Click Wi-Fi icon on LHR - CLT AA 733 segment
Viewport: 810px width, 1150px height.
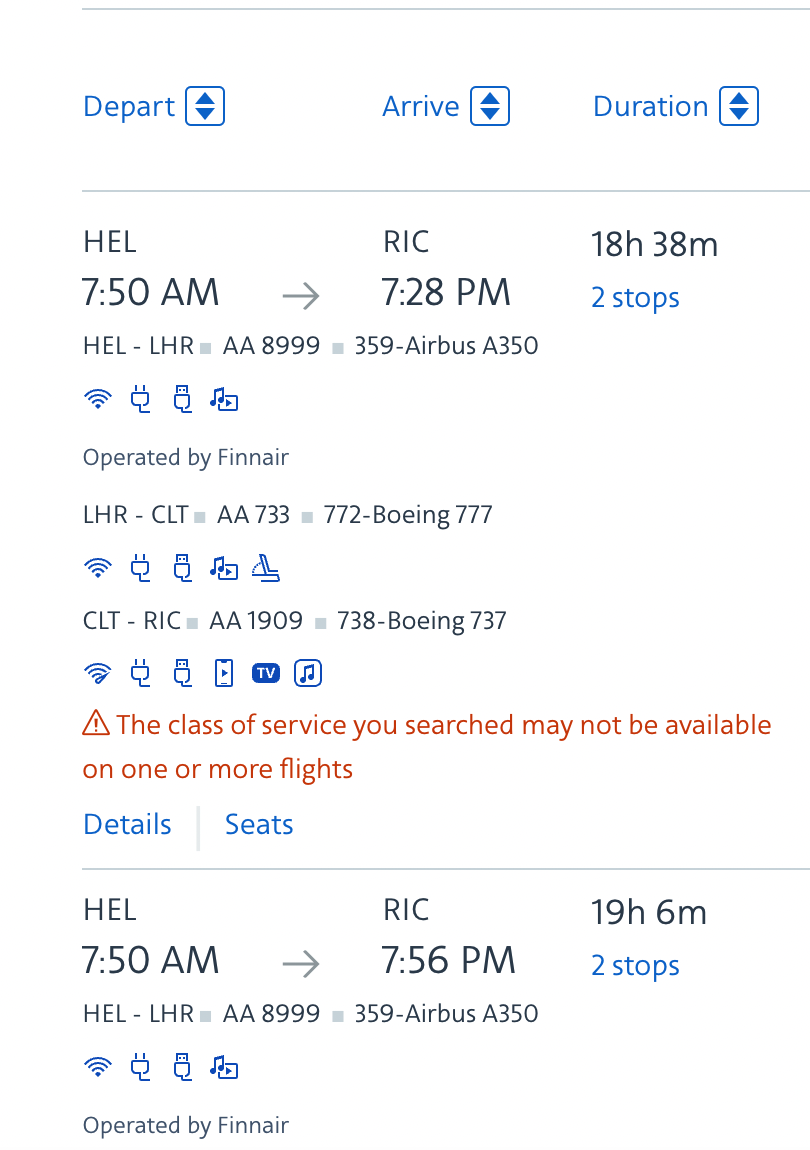point(98,568)
